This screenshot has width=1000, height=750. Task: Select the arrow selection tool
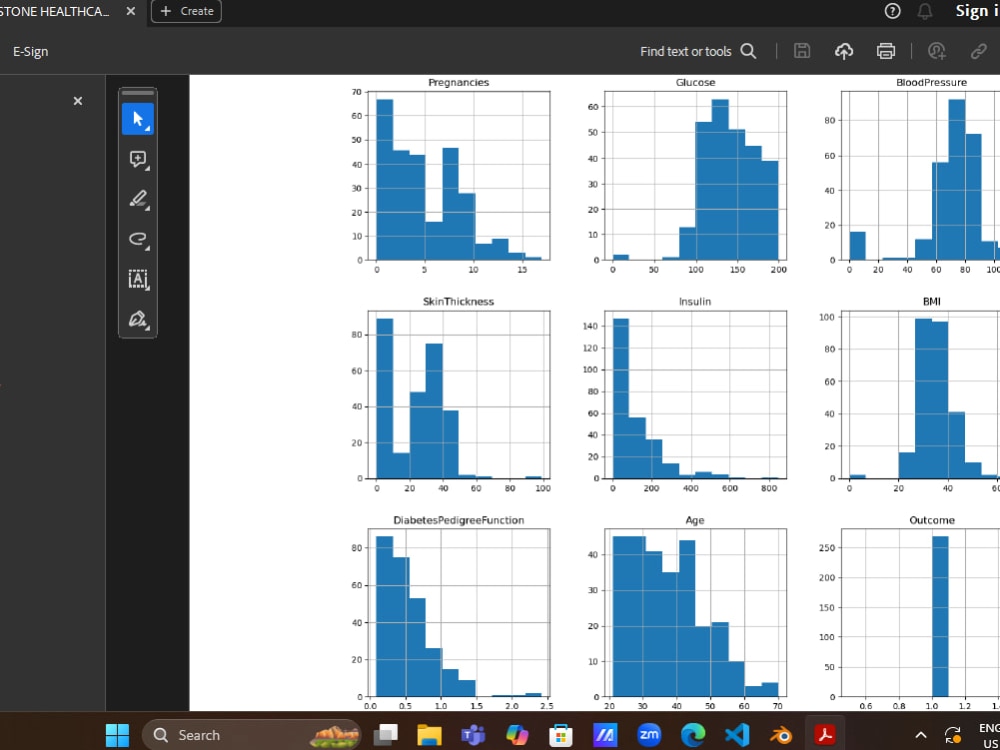(x=138, y=119)
